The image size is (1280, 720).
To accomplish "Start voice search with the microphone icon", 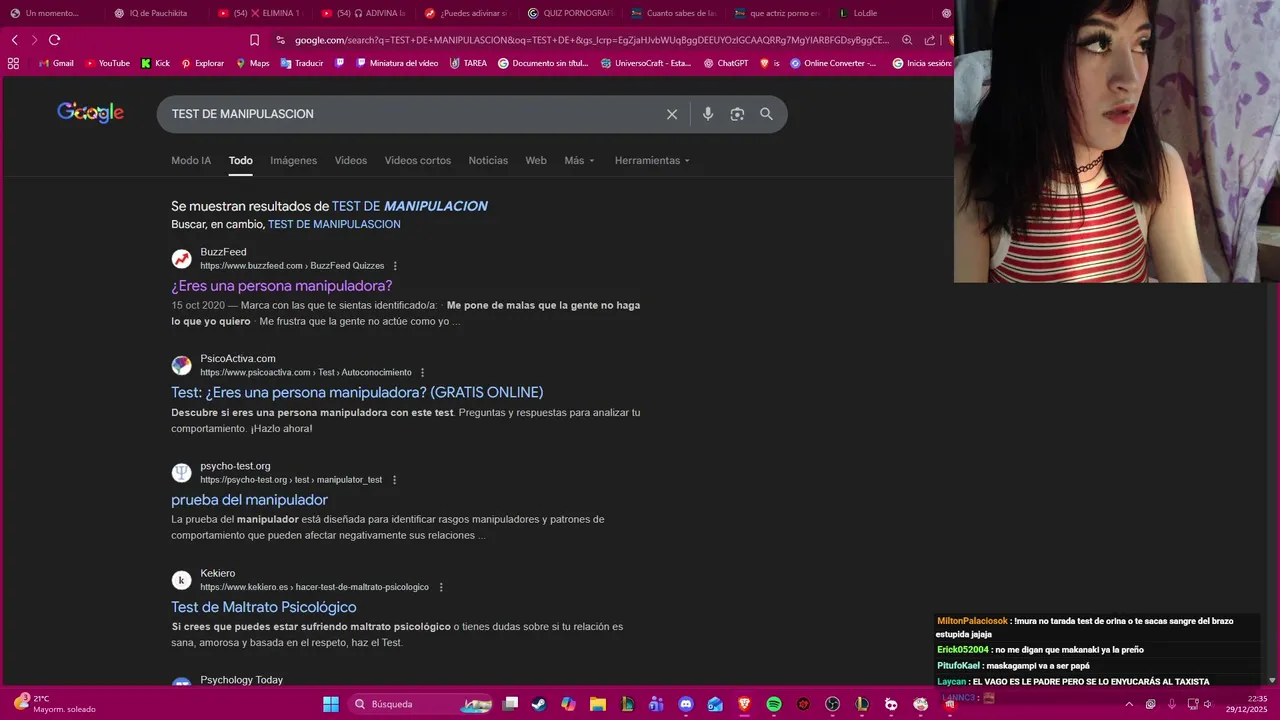I will click(x=708, y=114).
